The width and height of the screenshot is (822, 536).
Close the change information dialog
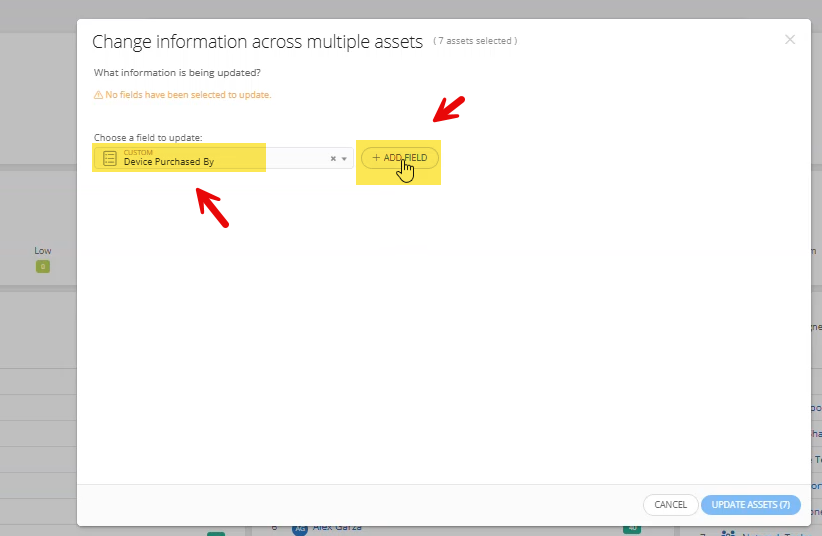[x=790, y=40]
